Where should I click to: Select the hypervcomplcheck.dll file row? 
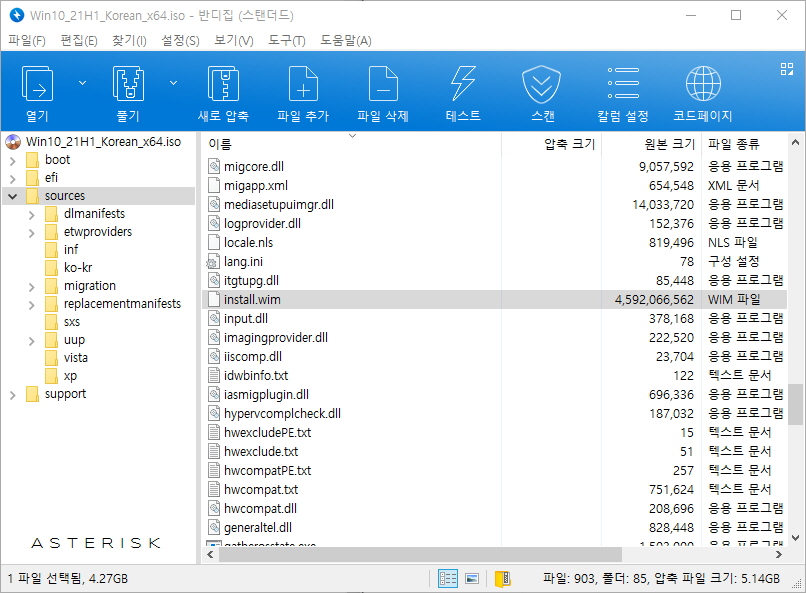click(x=494, y=414)
